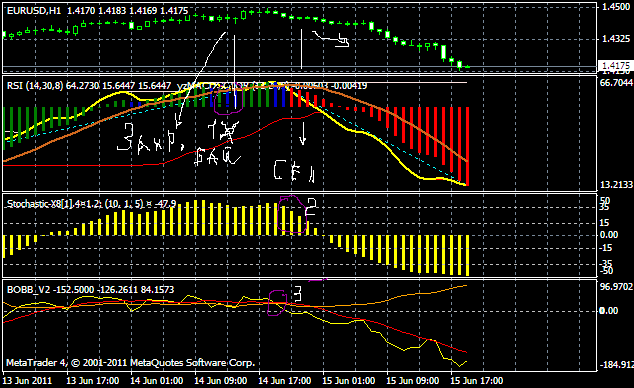Image resolution: width=634 pixels, height=388 pixels.
Task: Click the 13.2133 RSI scale value
Action: [x=616, y=185]
